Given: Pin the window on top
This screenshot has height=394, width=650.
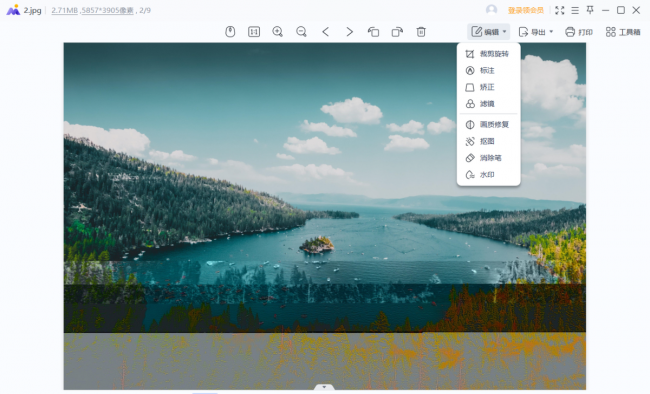Looking at the screenshot, I should coord(590,10).
